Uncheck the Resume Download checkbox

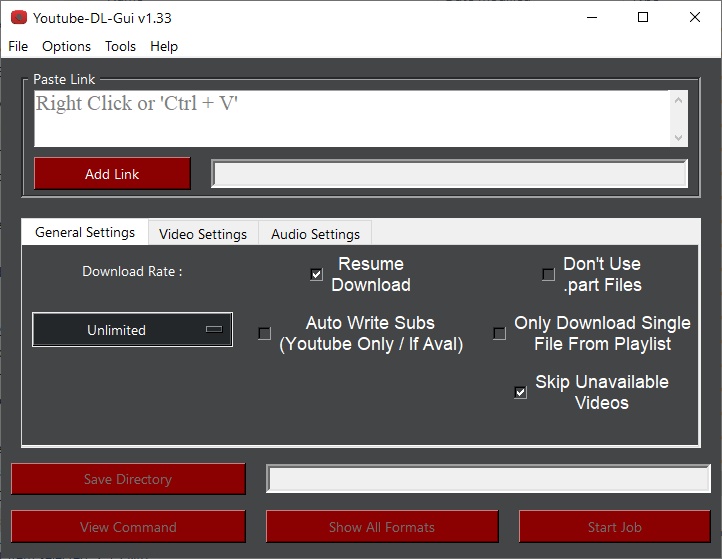(316, 274)
